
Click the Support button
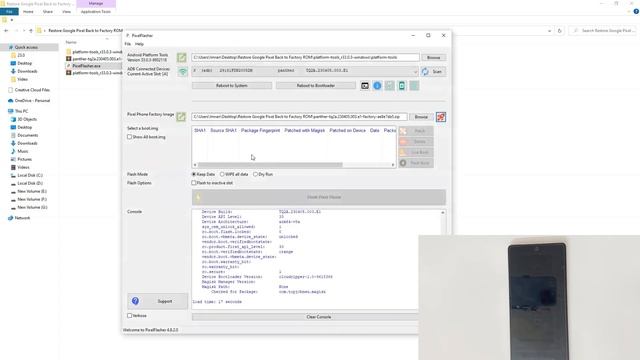[158, 301]
